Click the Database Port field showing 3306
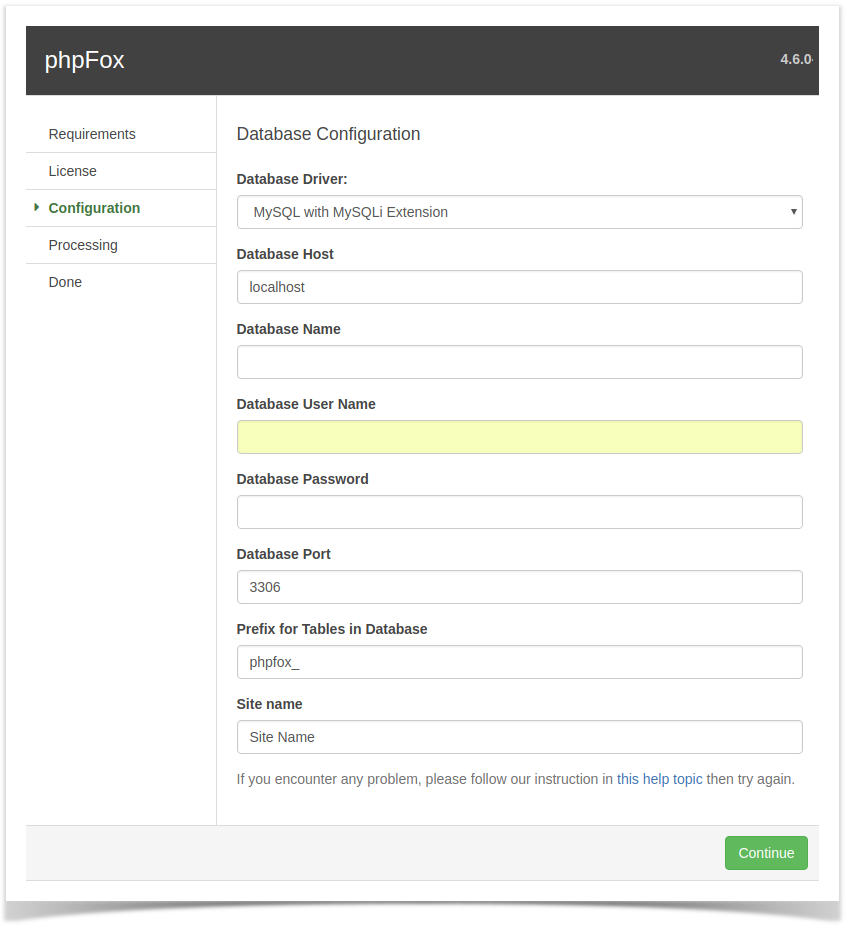The height and width of the screenshot is (930, 853). point(520,587)
